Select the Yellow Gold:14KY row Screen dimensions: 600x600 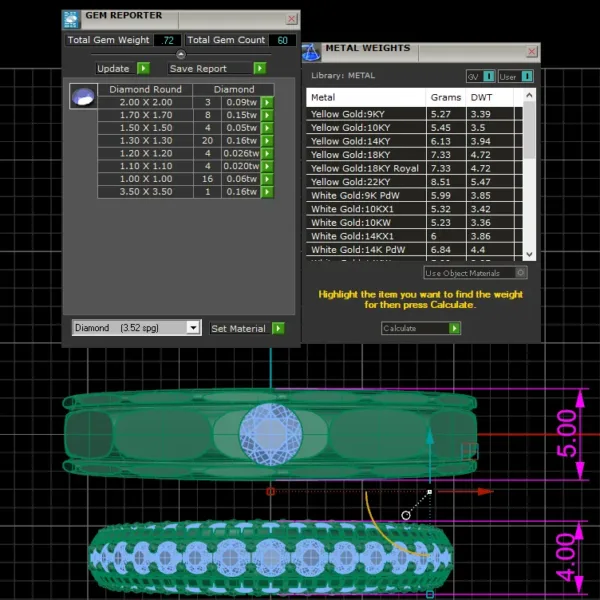tap(414, 141)
